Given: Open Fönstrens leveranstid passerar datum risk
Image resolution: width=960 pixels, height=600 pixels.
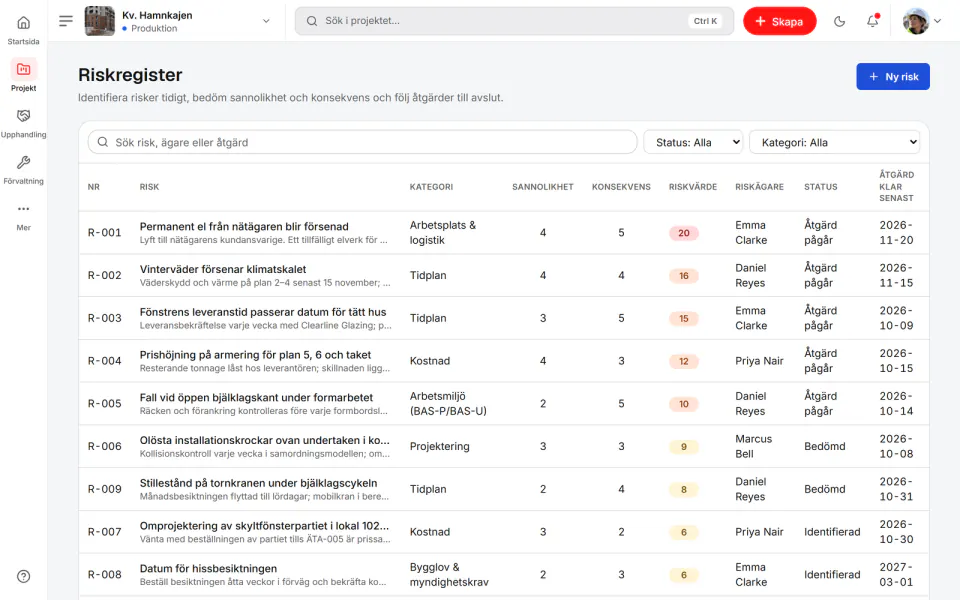Looking at the screenshot, I should coord(263,312).
